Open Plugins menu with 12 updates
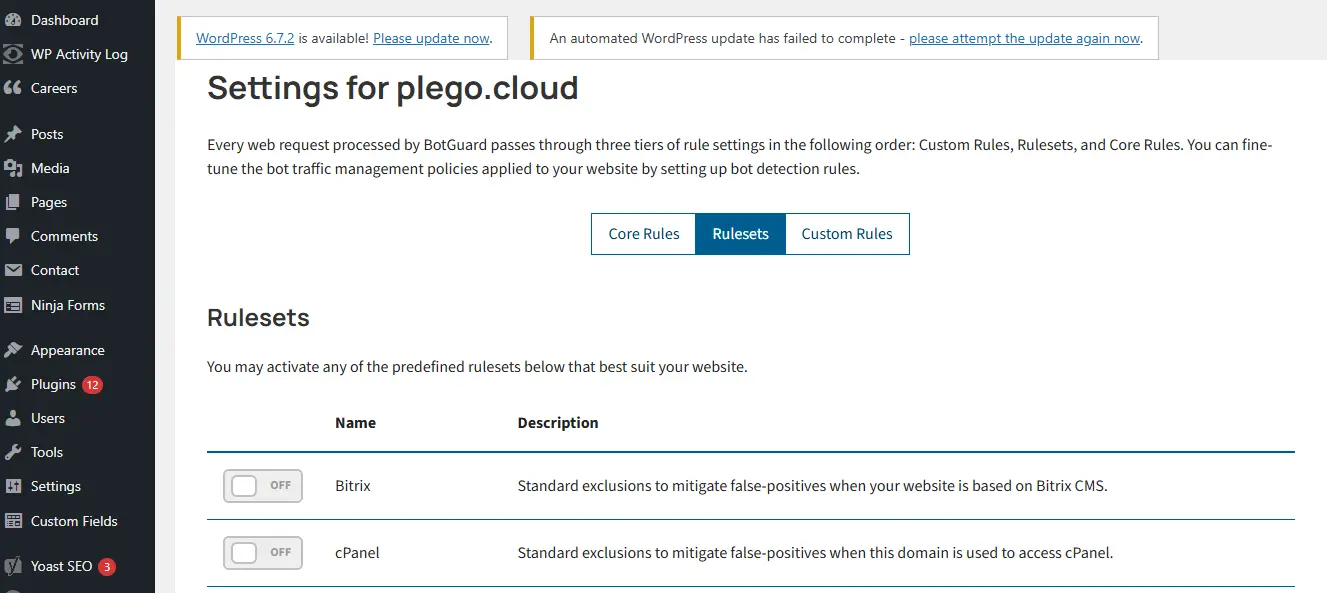This screenshot has width=1327, height=593. point(54,384)
